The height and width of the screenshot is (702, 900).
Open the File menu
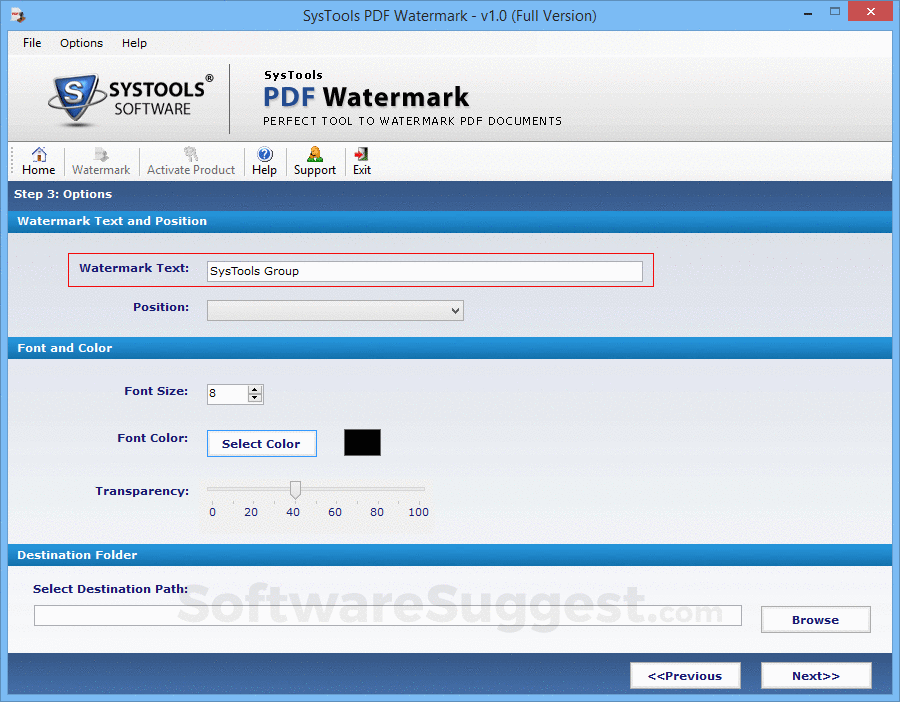[32, 43]
